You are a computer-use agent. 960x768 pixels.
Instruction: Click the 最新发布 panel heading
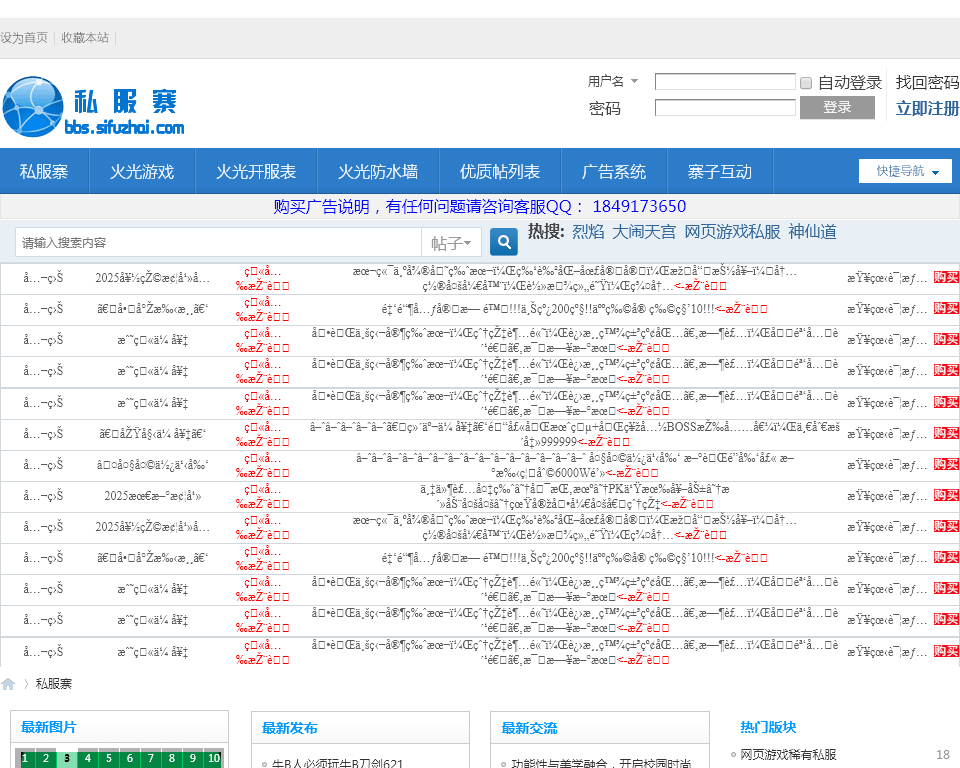290,728
